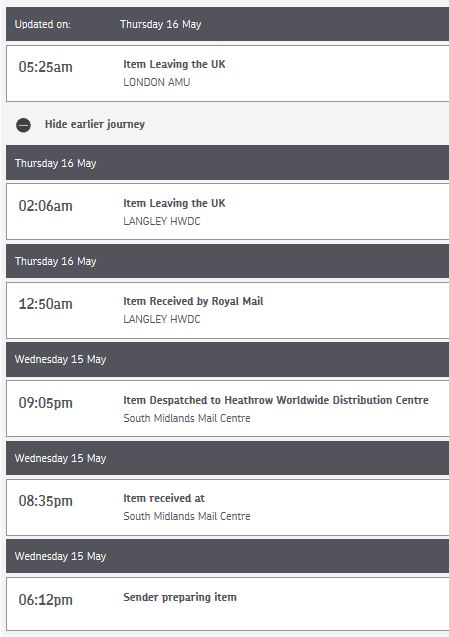Click South Midlands Mail Centre under 09:05pm

click(187, 418)
